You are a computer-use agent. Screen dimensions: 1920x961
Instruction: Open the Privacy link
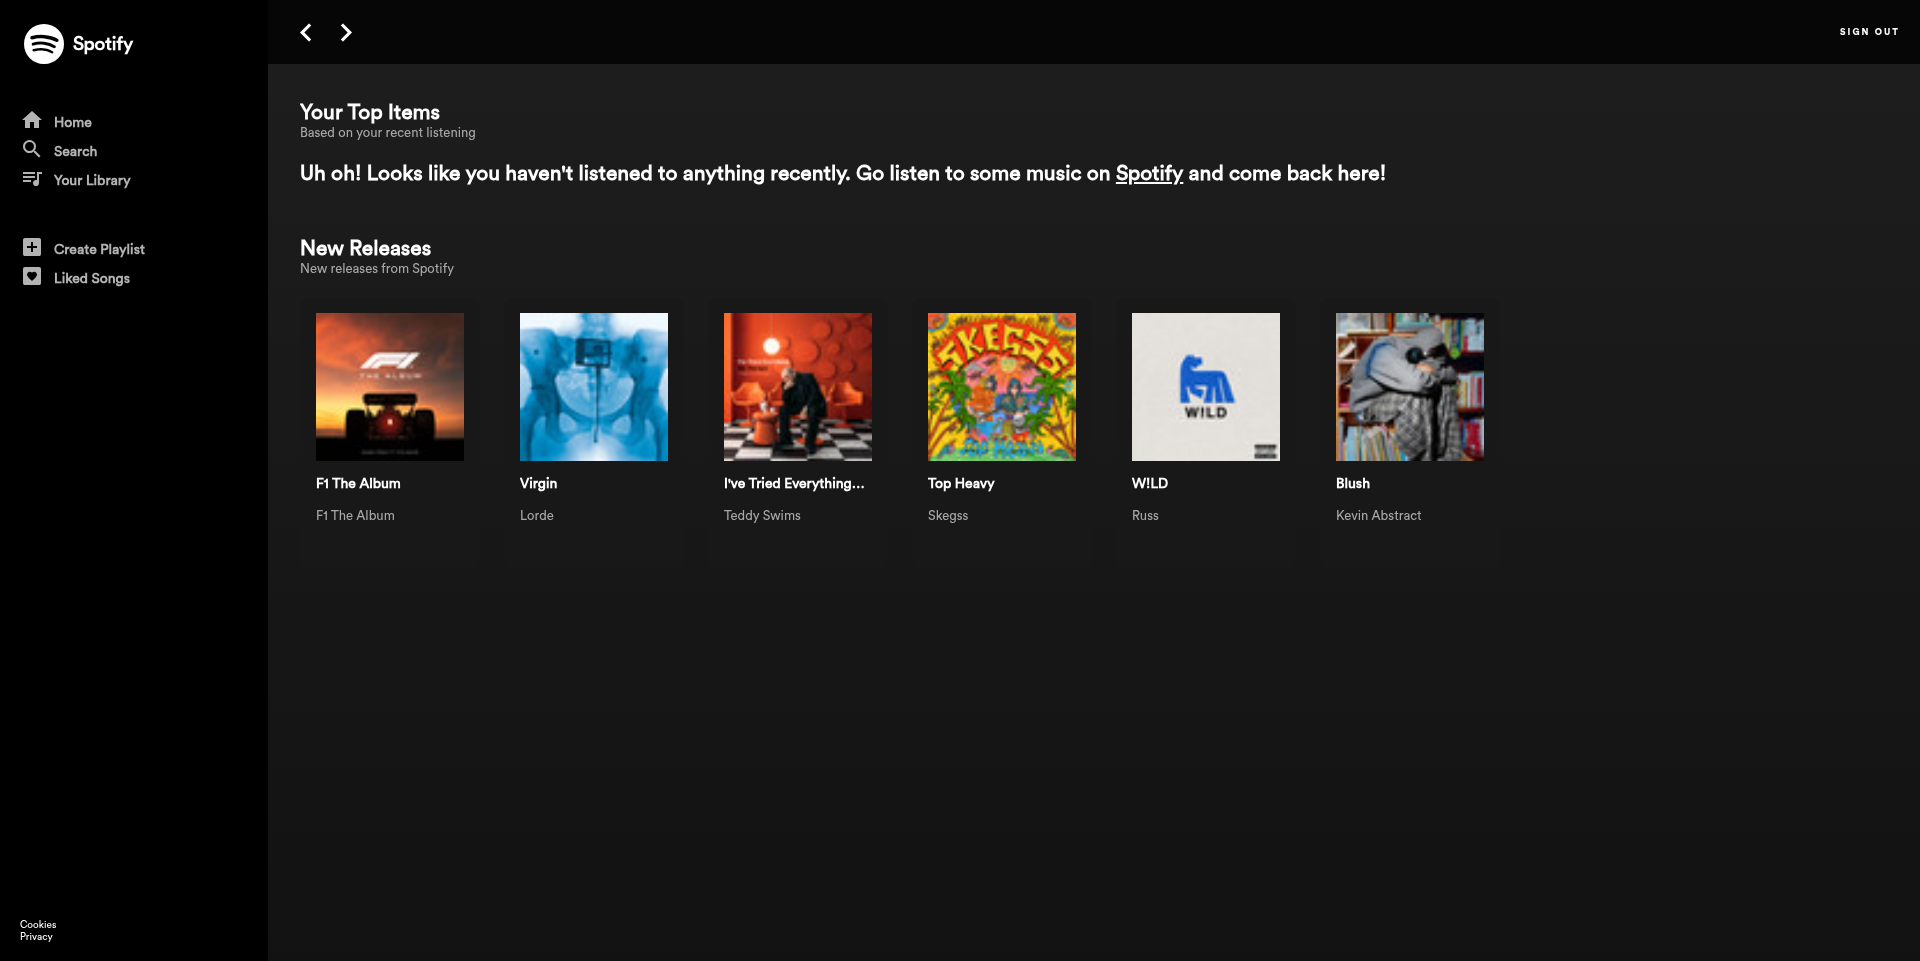(36, 936)
